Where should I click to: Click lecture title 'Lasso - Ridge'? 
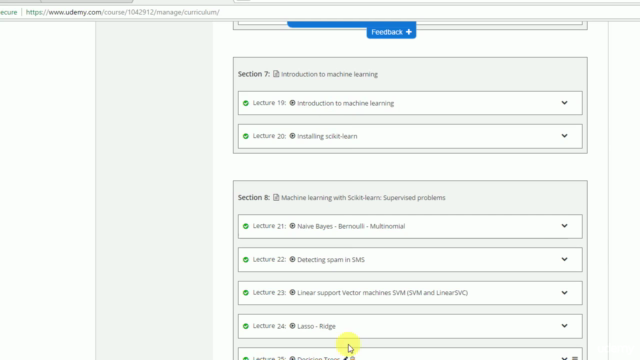(316, 326)
